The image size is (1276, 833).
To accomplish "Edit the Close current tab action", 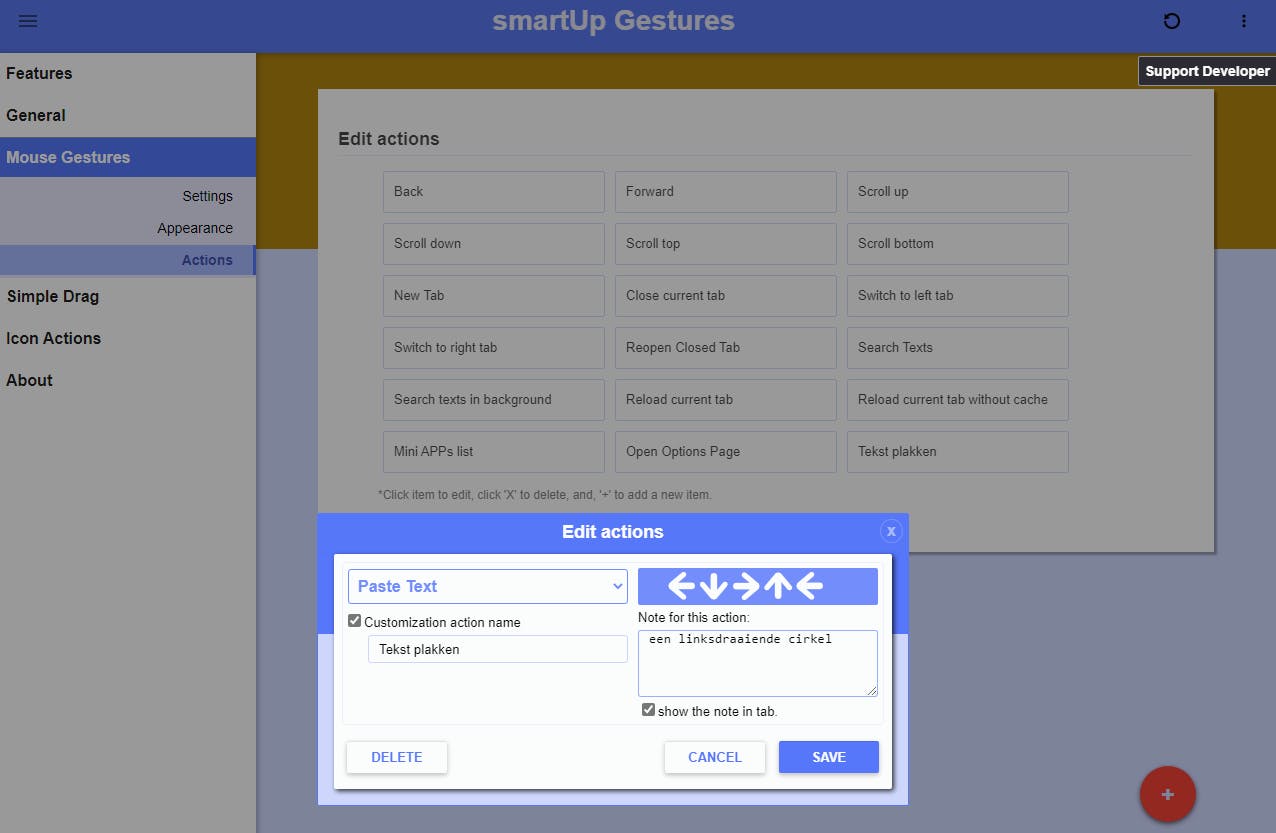I will (x=726, y=296).
